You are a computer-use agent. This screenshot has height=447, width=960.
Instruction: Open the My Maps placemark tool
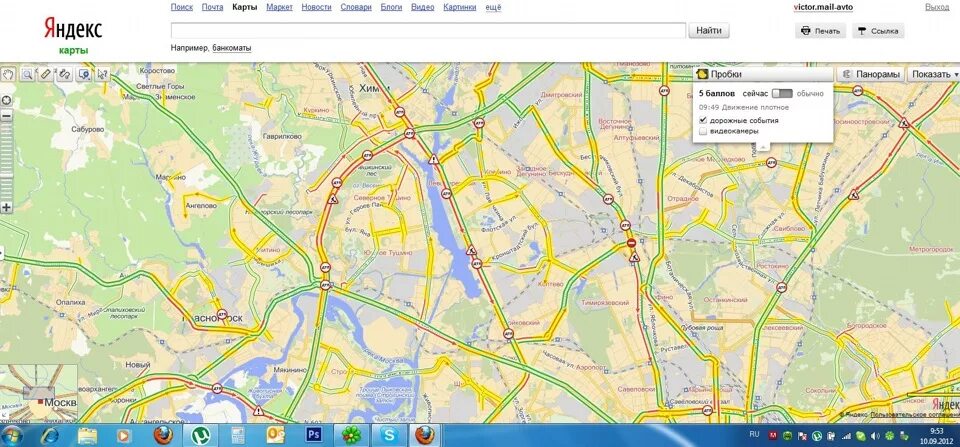pyautogui.click(x=84, y=74)
